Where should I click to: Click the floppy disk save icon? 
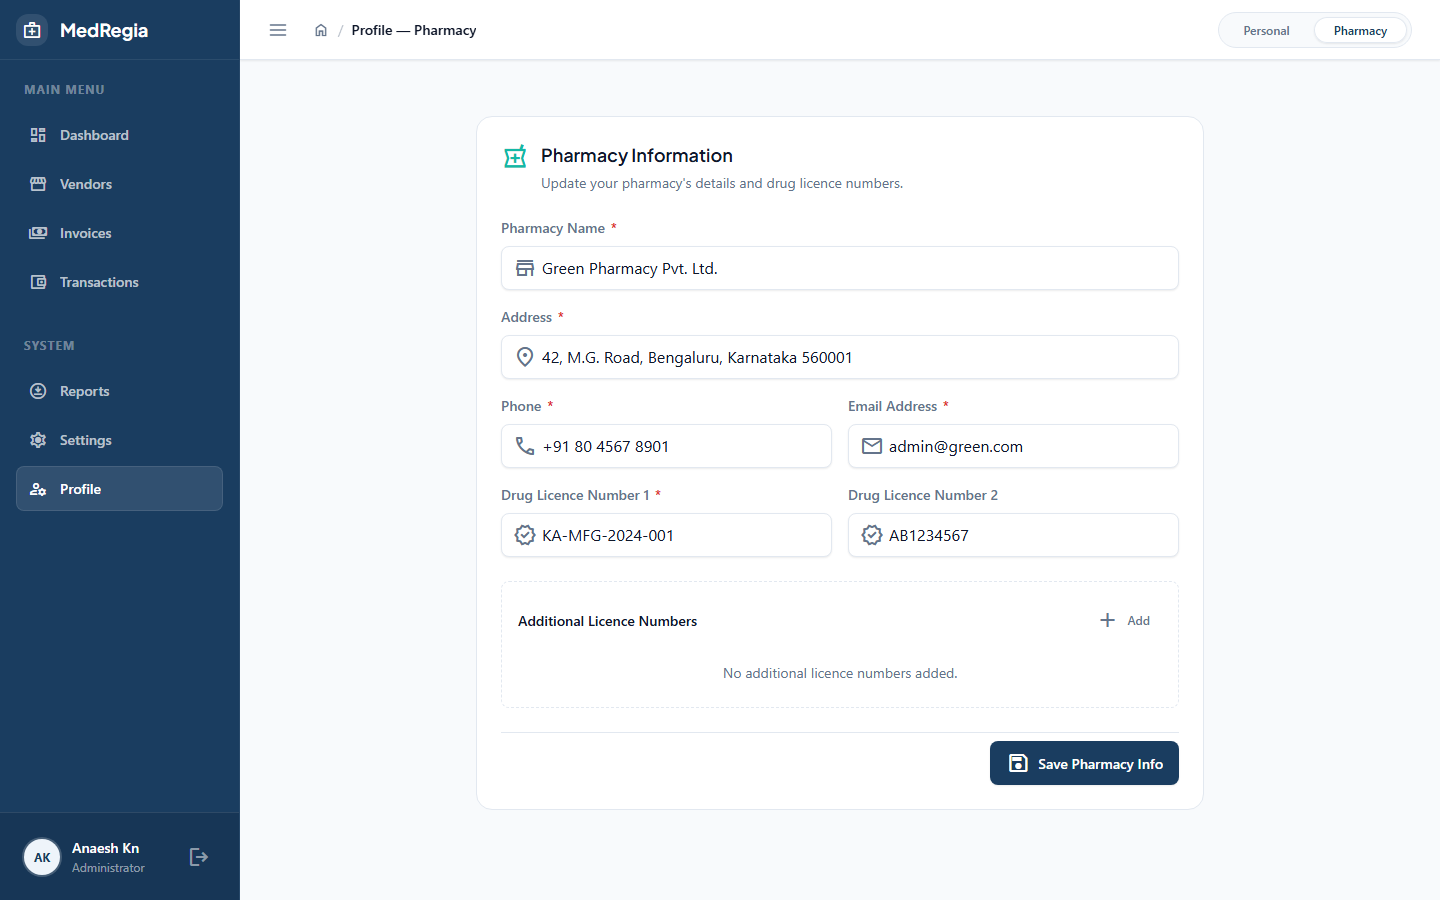pyautogui.click(x=1018, y=763)
